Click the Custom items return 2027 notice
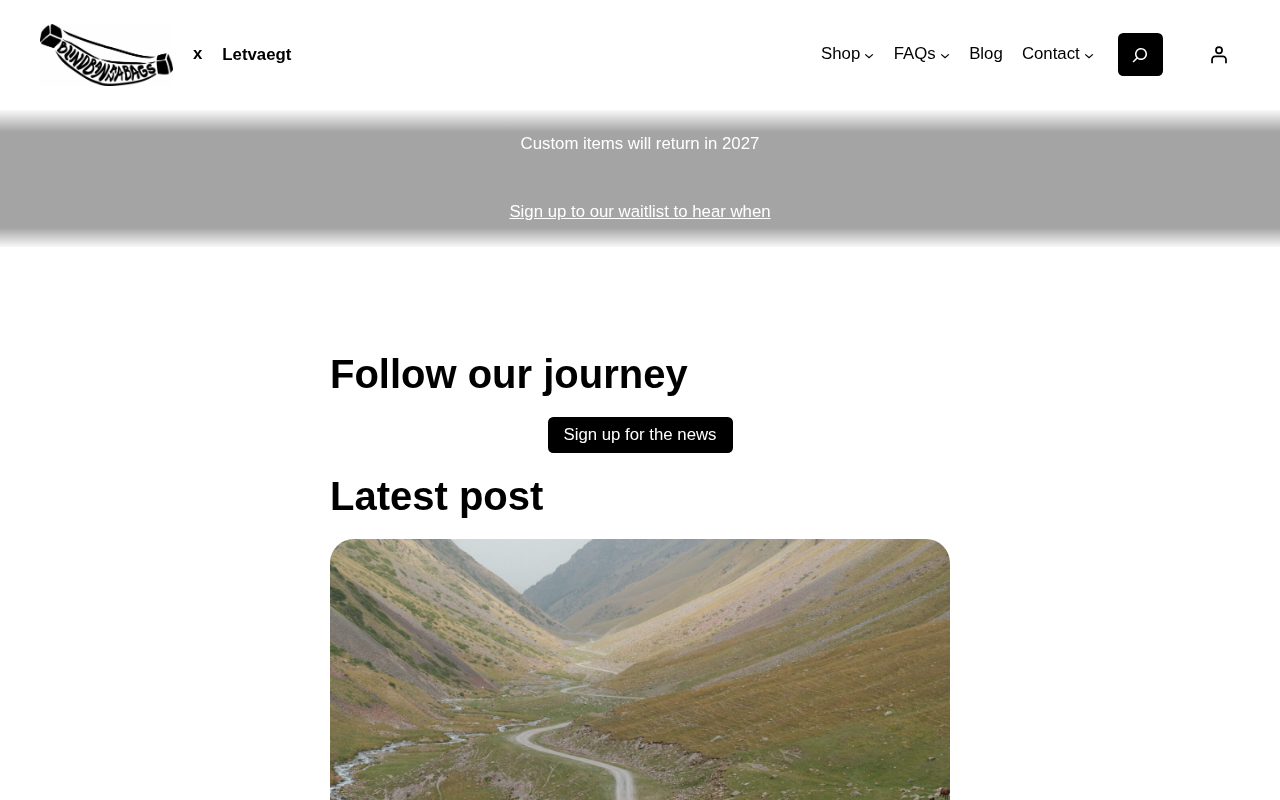The width and height of the screenshot is (1280, 800). pyautogui.click(x=640, y=144)
